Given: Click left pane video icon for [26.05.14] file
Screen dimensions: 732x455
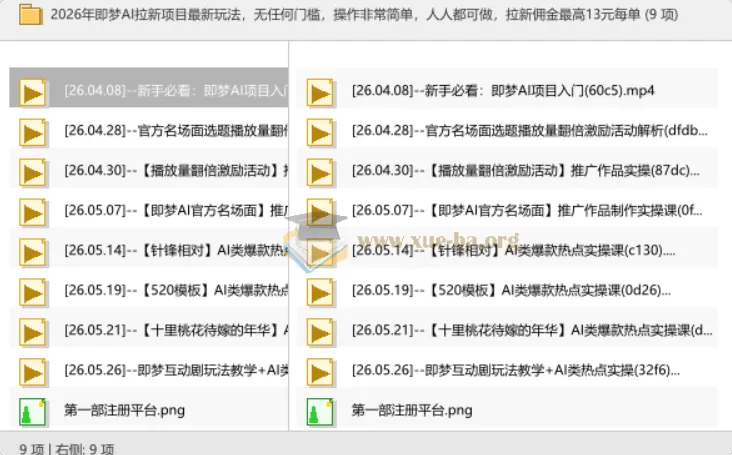Looking at the screenshot, I should 32,252.
